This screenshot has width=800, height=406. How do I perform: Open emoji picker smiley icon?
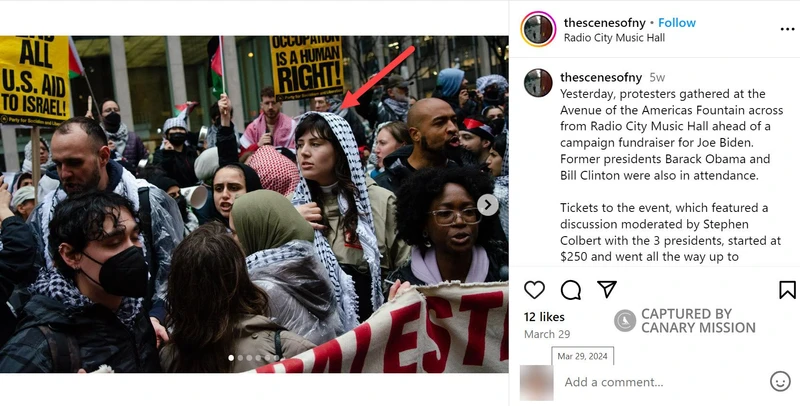[x=780, y=381]
